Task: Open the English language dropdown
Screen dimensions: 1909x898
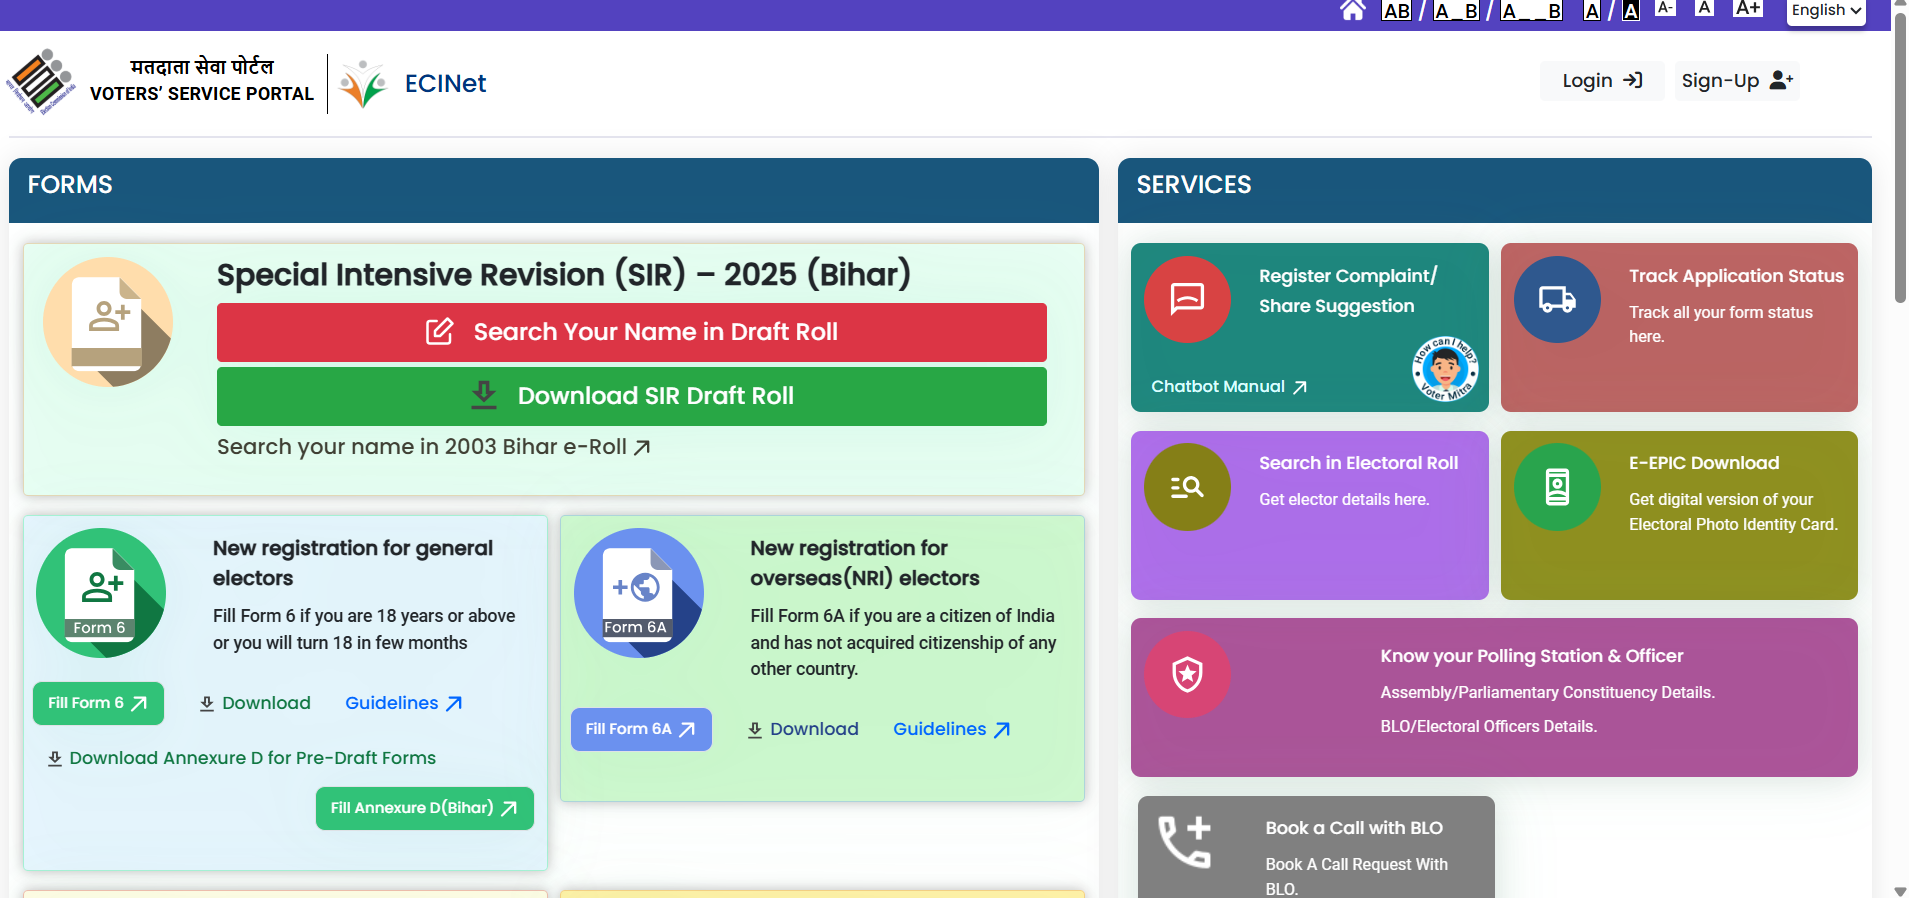Action: tap(1825, 11)
